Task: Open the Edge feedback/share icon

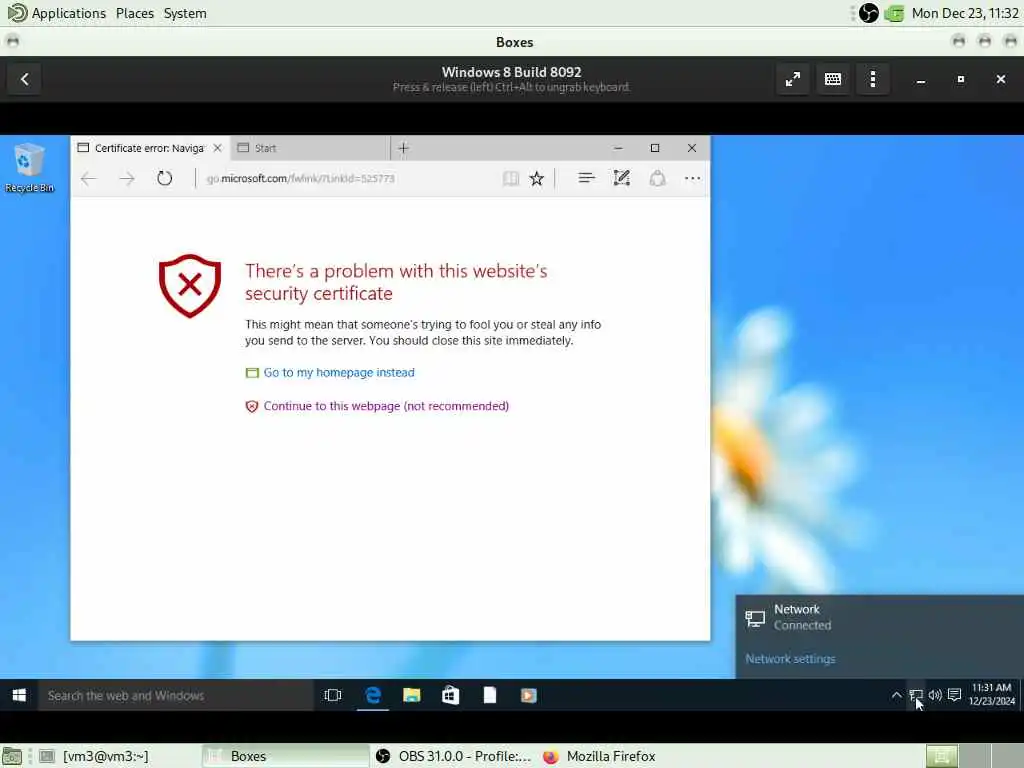Action: coord(658,178)
